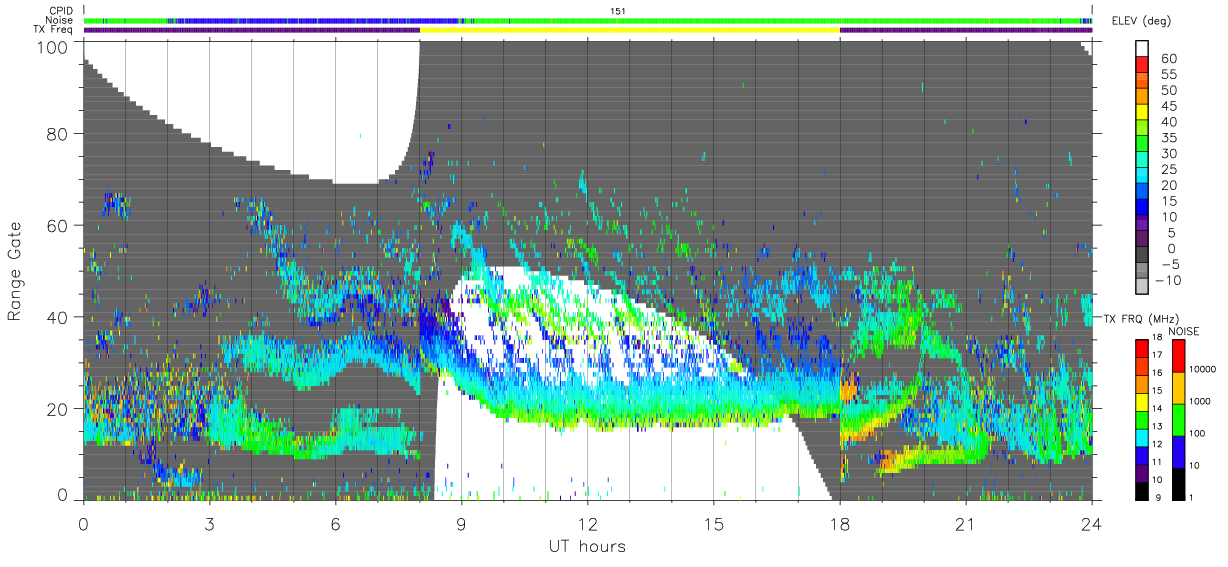Click the 1 label at NOISE bar bottom
This screenshot has height=567, width=1228.
pos(1192,497)
